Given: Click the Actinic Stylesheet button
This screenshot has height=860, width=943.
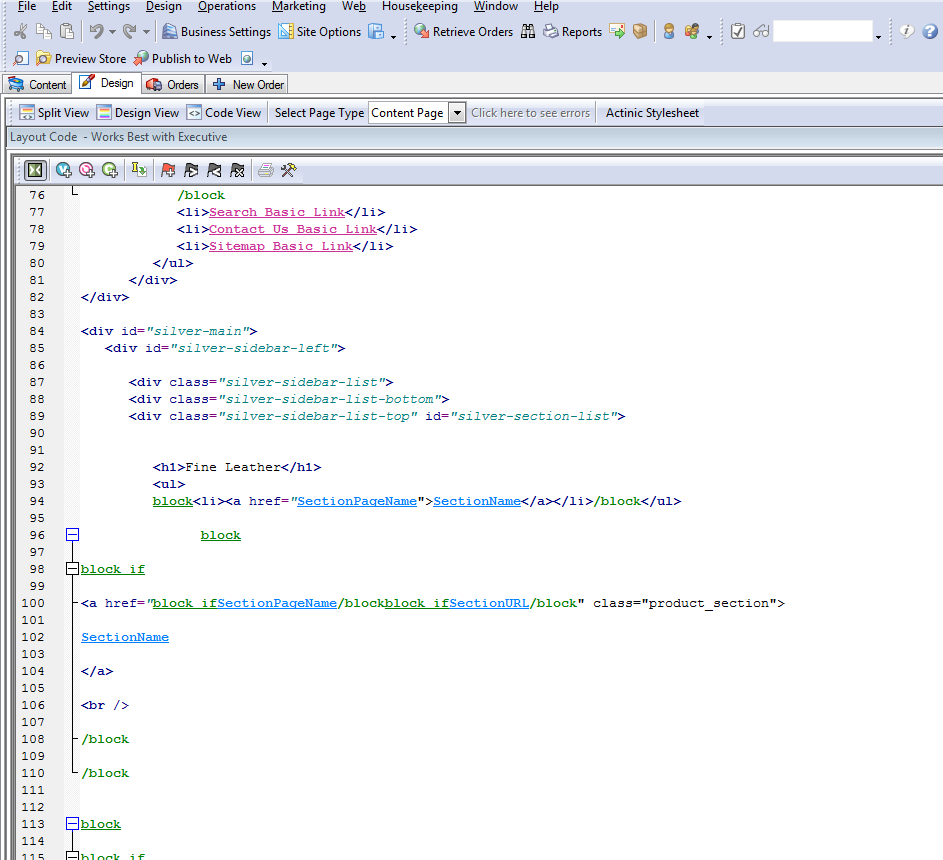Looking at the screenshot, I should 652,113.
